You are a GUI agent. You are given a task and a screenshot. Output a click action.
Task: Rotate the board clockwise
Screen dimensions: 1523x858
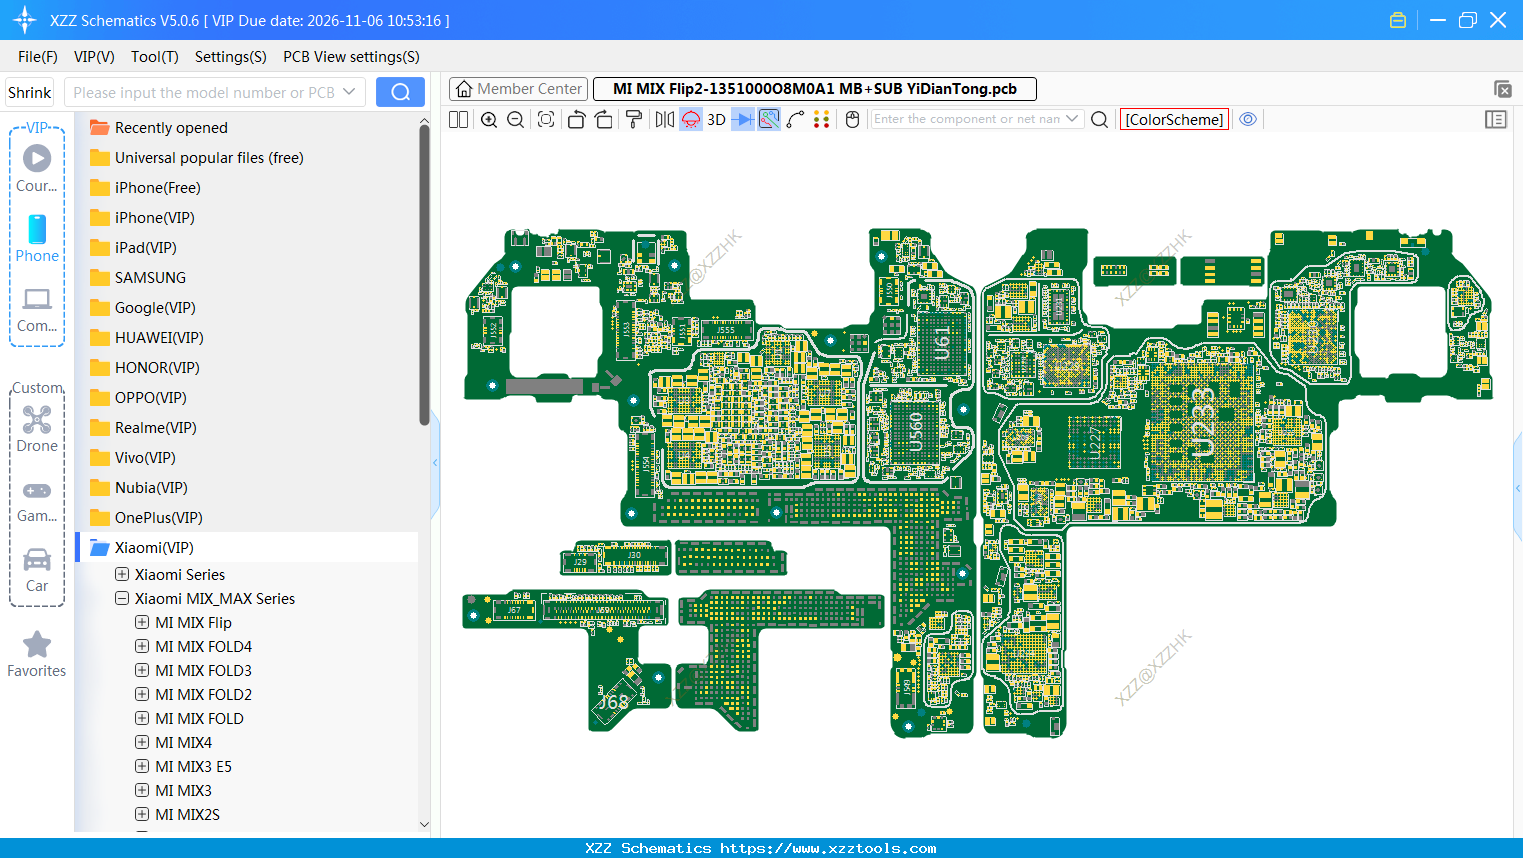point(603,119)
